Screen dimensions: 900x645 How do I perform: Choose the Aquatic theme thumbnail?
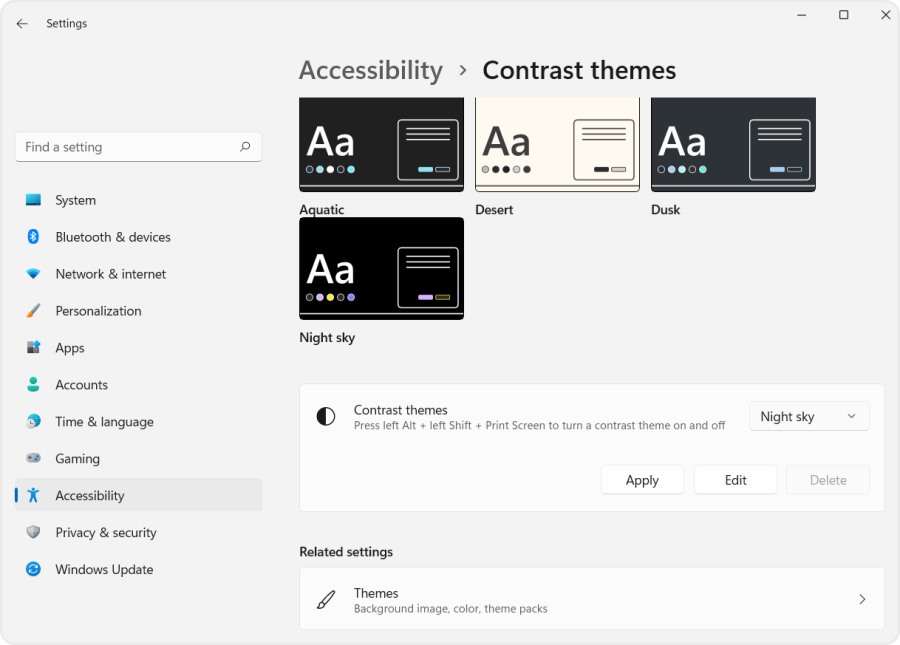tap(381, 144)
